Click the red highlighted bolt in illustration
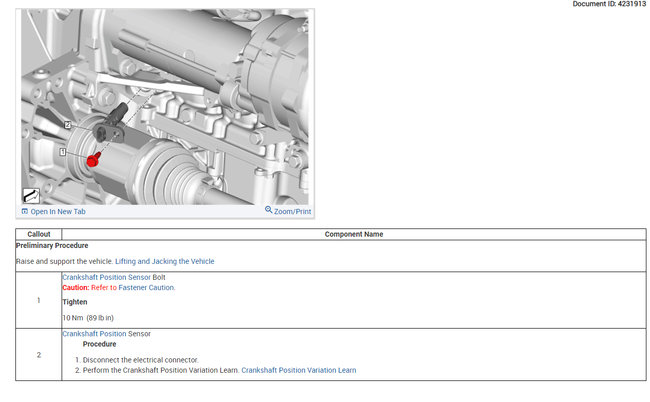The width and height of the screenshot is (650, 402). 94,160
